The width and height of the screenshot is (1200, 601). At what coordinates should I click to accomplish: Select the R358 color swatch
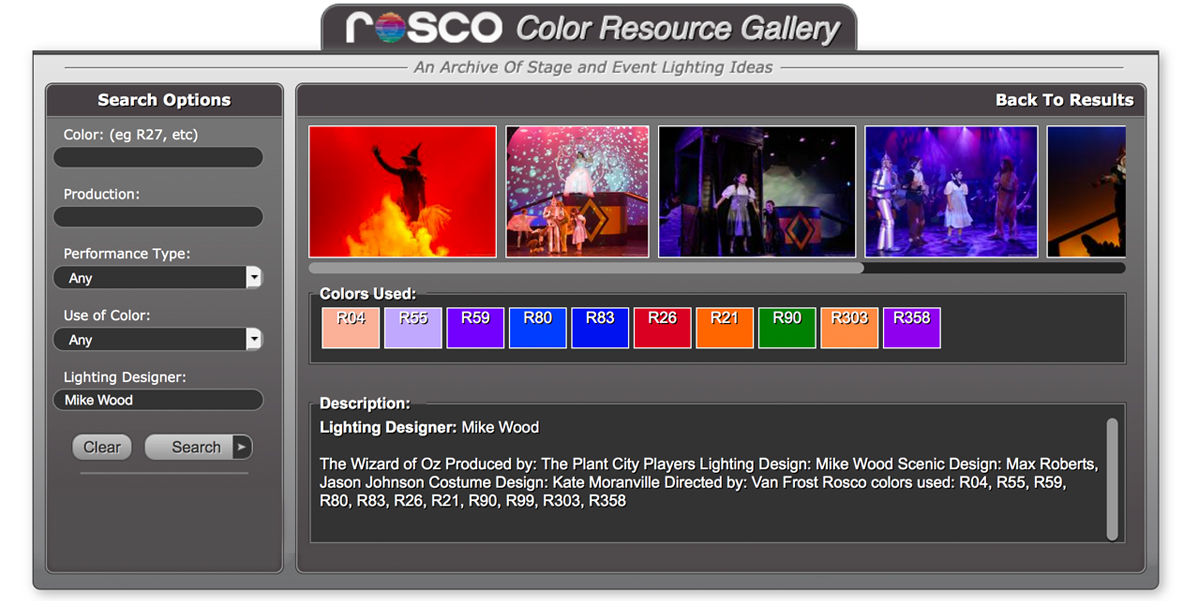click(912, 328)
